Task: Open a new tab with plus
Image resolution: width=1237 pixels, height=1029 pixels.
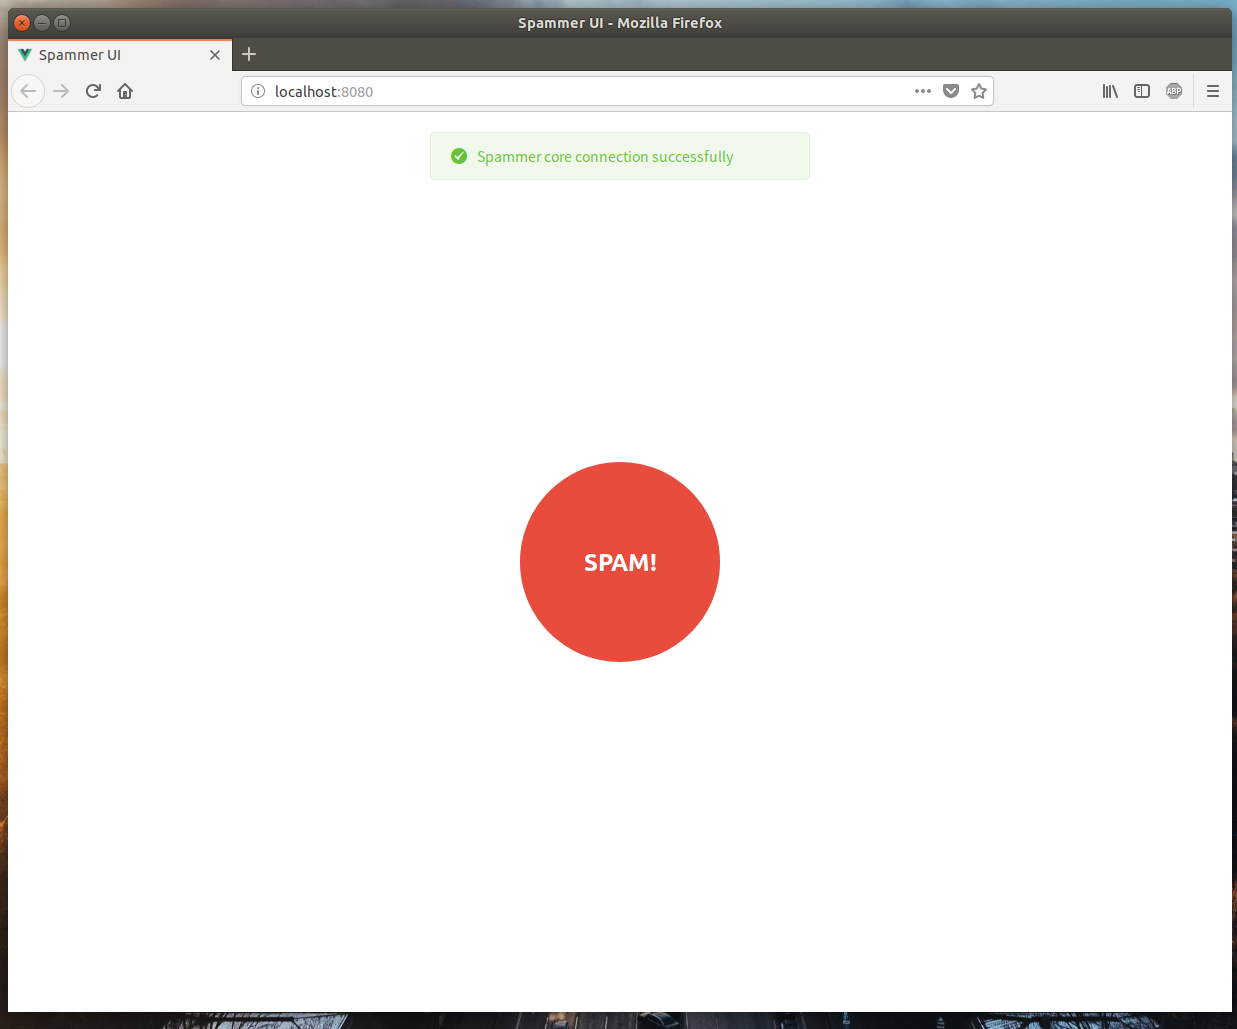Action: [249, 54]
